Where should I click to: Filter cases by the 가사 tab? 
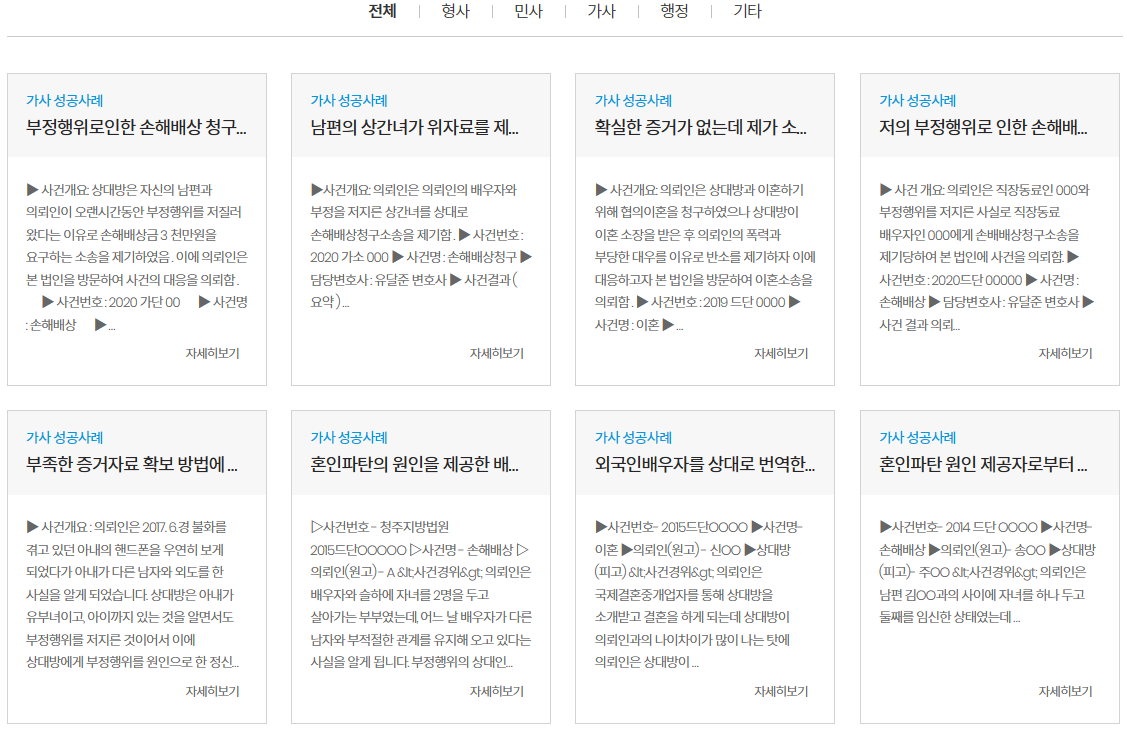[x=601, y=12]
